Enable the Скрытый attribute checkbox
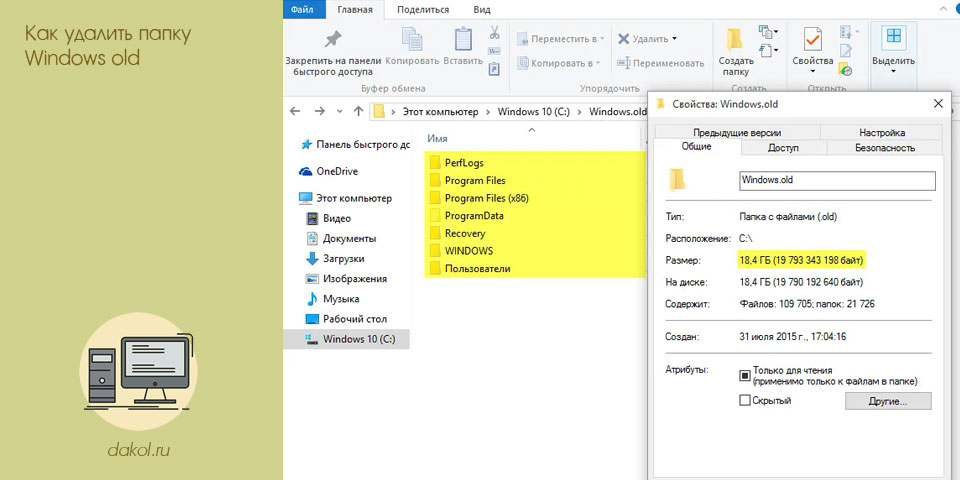This screenshot has height=480, width=960. pos(744,400)
